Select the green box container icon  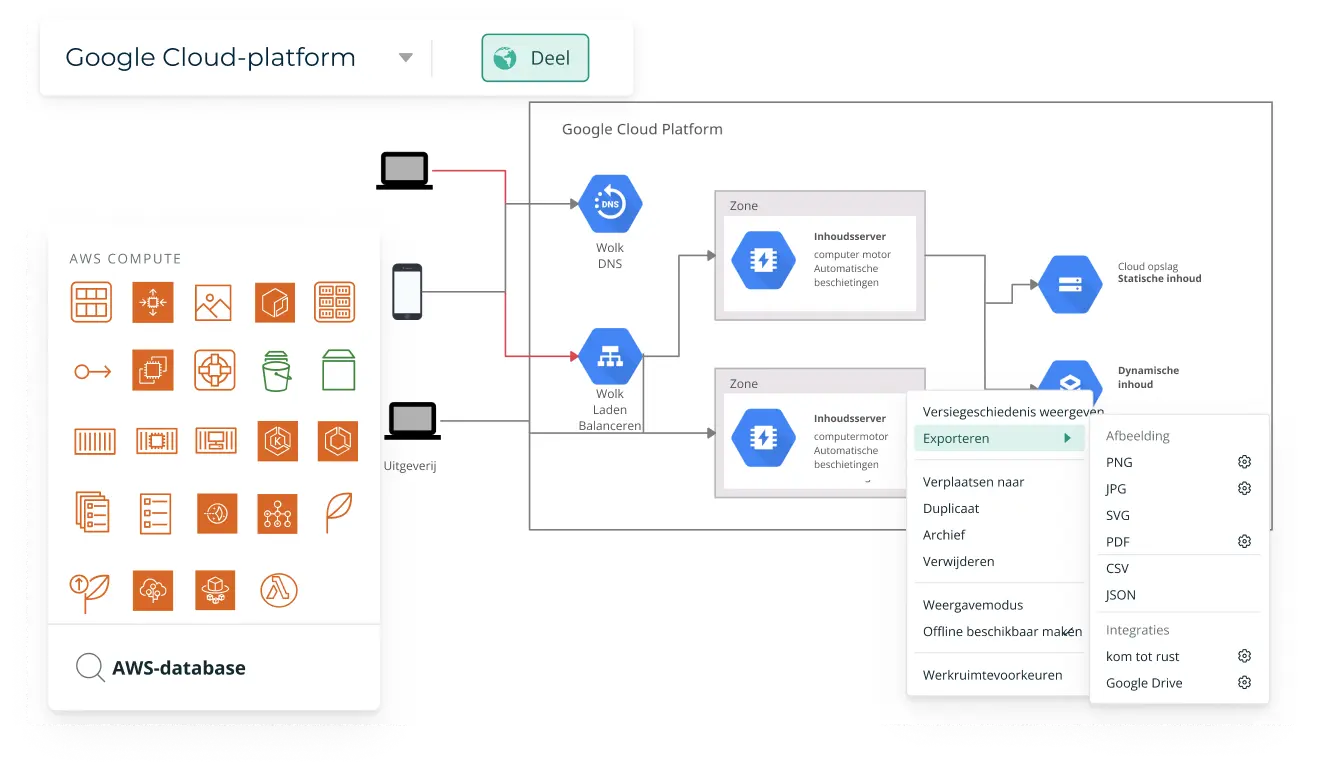pyautogui.click(x=339, y=369)
